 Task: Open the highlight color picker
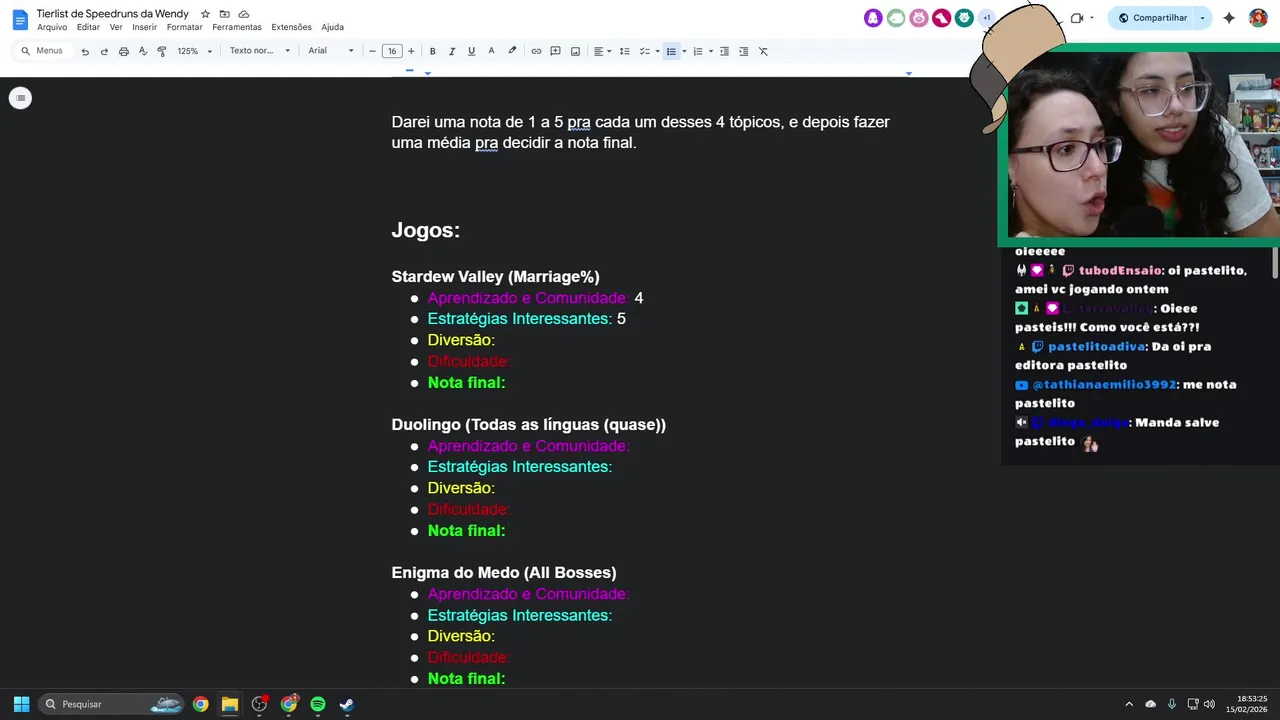point(512,51)
